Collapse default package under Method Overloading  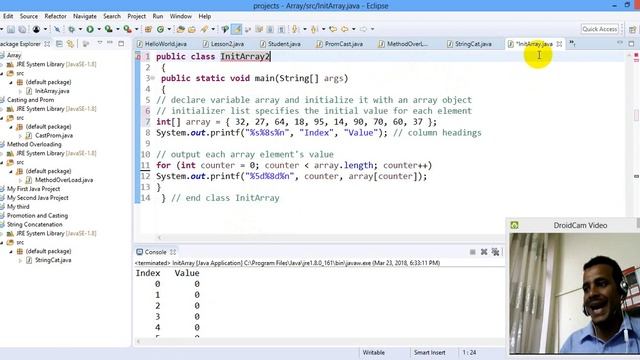tap(11, 171)
